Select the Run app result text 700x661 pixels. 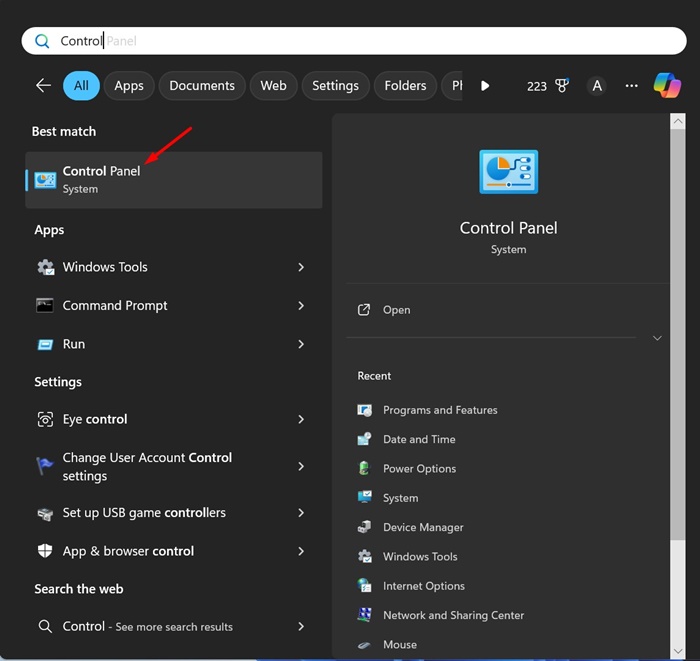(x=74, y=344)
